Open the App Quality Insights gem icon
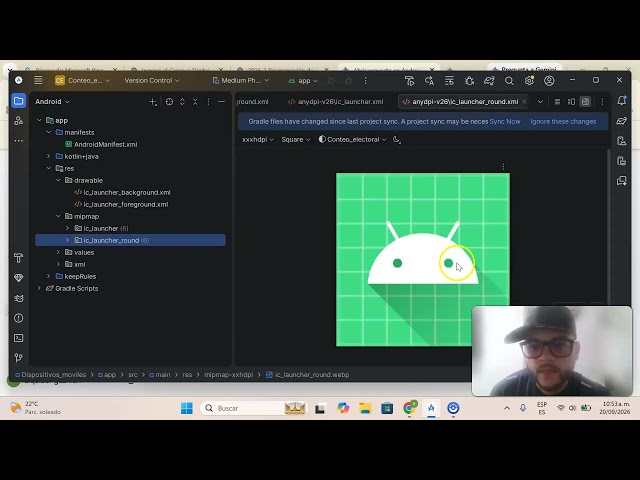This screenshot has height=480, width=640. click(18, 278)
